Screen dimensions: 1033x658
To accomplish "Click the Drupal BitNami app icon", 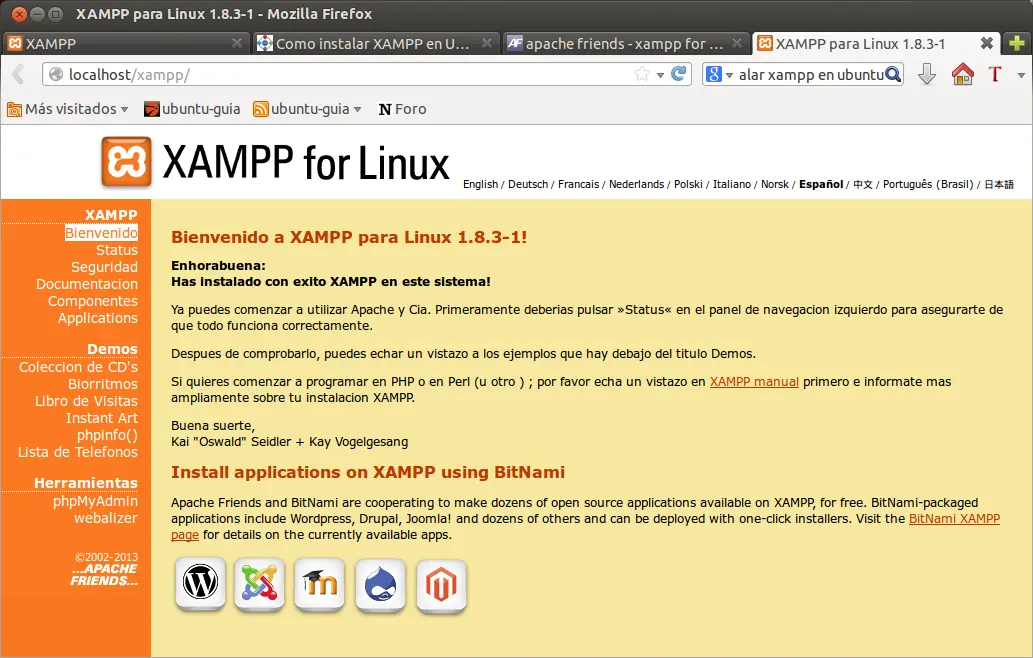I will [x=380, y=585].
